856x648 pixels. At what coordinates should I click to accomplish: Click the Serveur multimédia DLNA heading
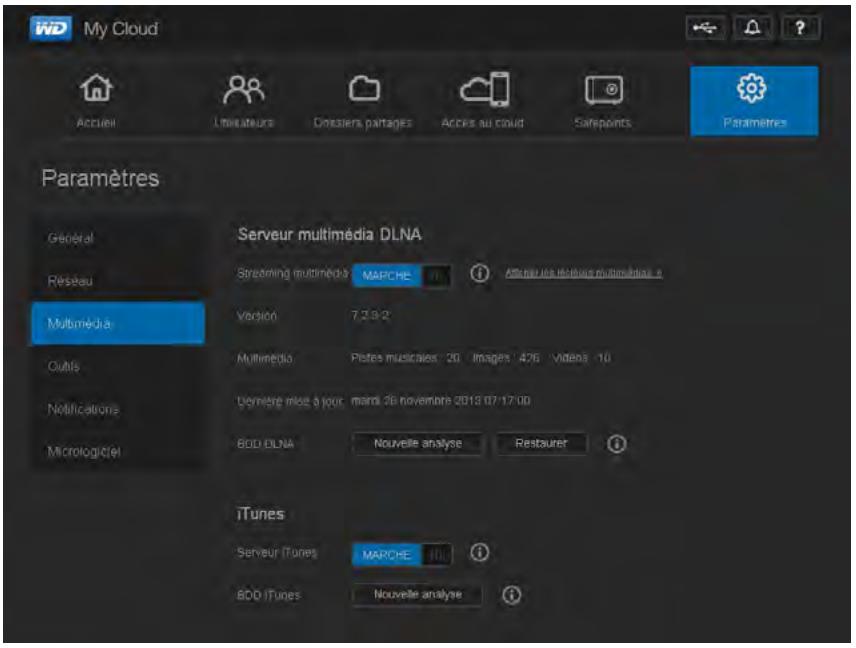pyautogui.click(x=330, y=235)
